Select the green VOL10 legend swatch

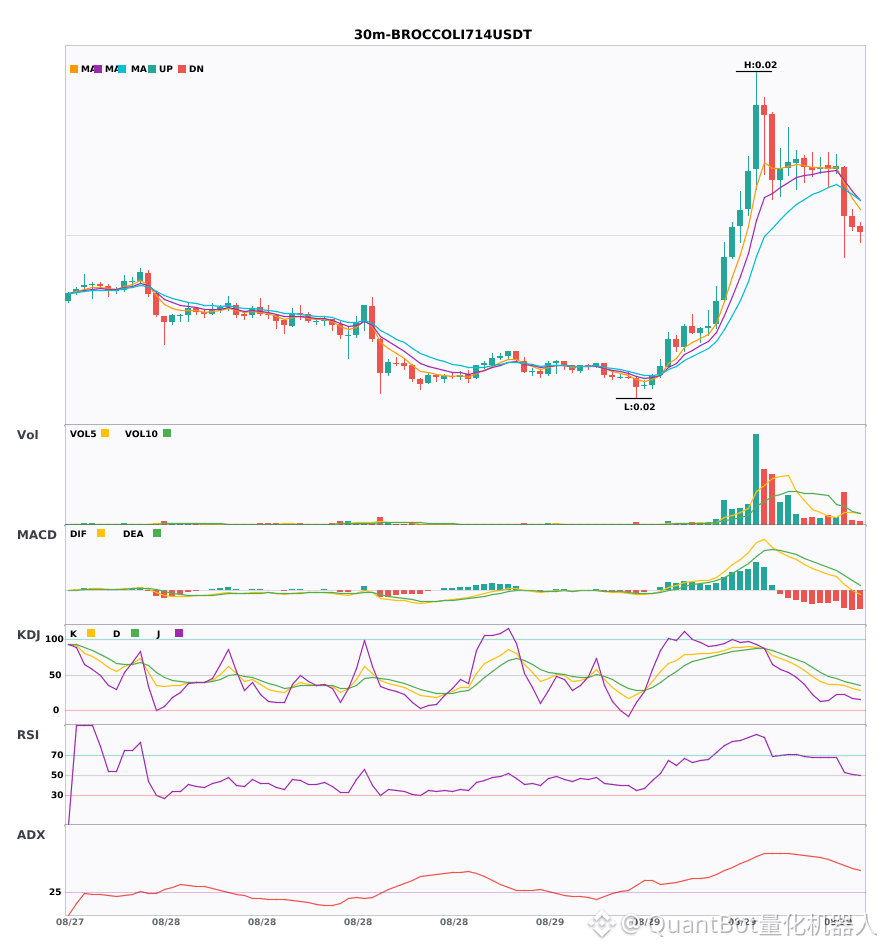point(167,433)
